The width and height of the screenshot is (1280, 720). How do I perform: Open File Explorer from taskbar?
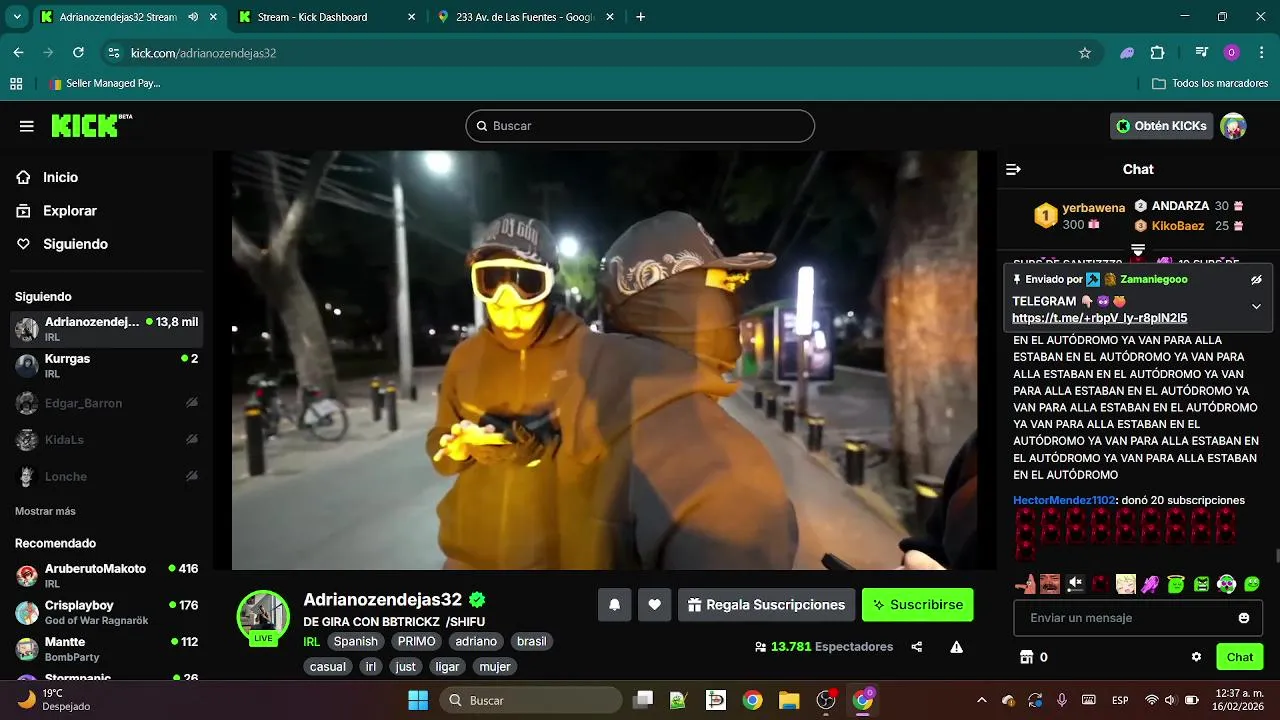point(789,700)
